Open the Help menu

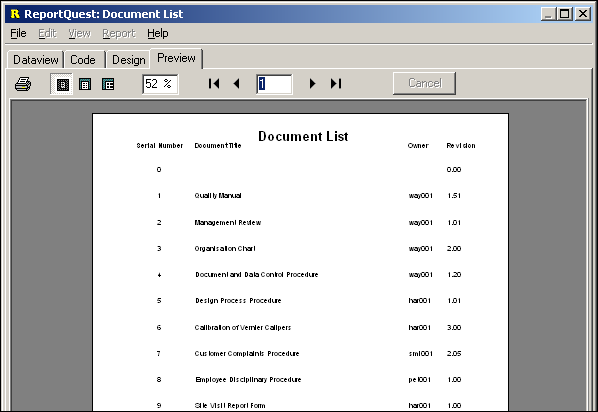coord(158,34)
